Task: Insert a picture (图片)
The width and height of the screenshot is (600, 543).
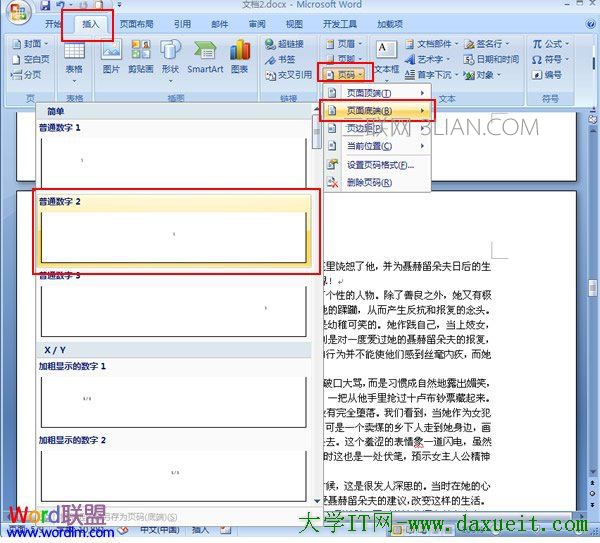Action: (x=111, y=57)
